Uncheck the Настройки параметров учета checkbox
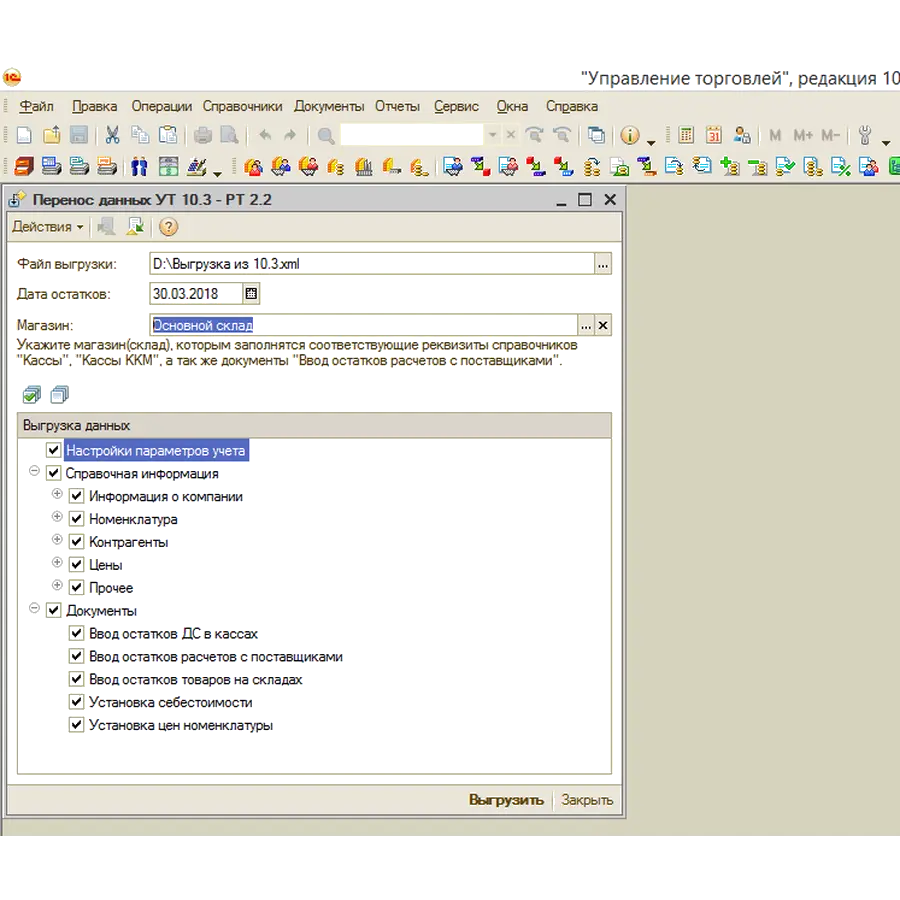Screen dimensions: 900x900 click(x=54, y=450)
